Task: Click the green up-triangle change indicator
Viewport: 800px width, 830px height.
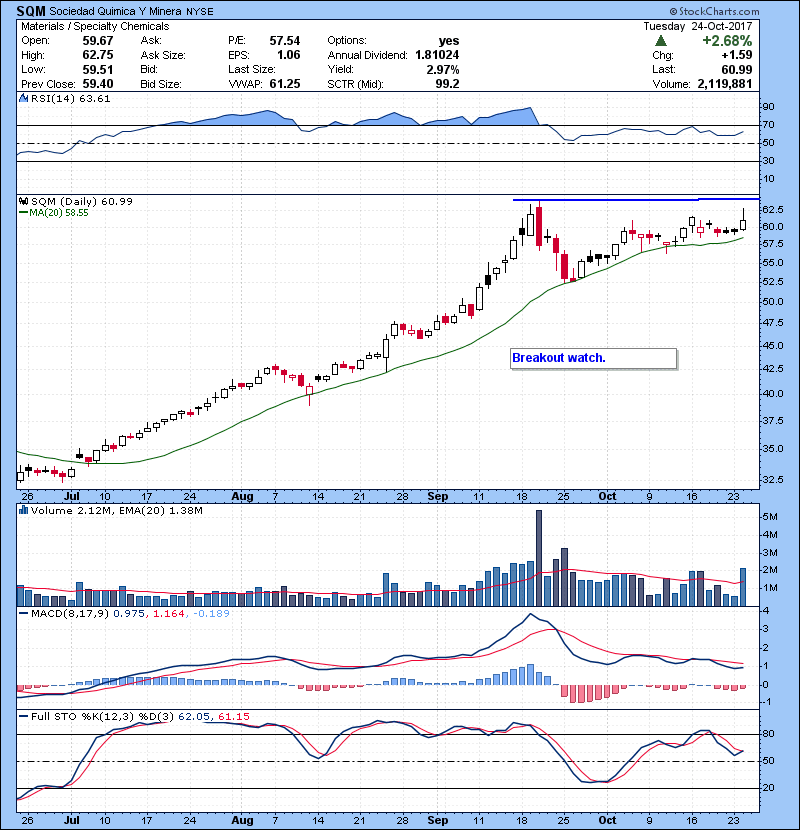Action: tap(661, 41)
